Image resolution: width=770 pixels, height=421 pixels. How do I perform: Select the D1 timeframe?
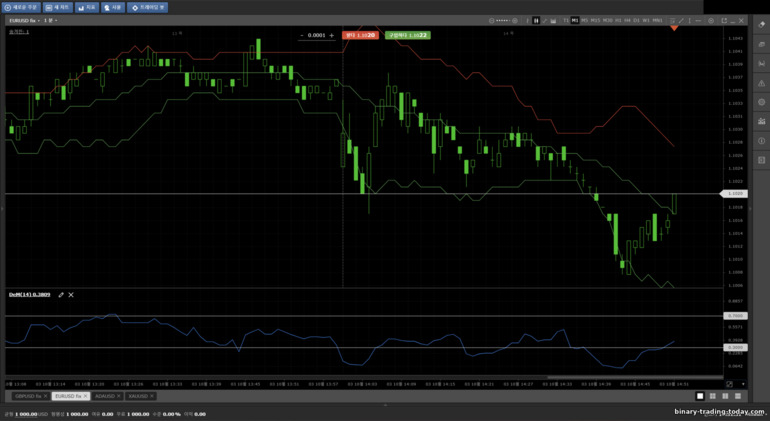[636, 21]
